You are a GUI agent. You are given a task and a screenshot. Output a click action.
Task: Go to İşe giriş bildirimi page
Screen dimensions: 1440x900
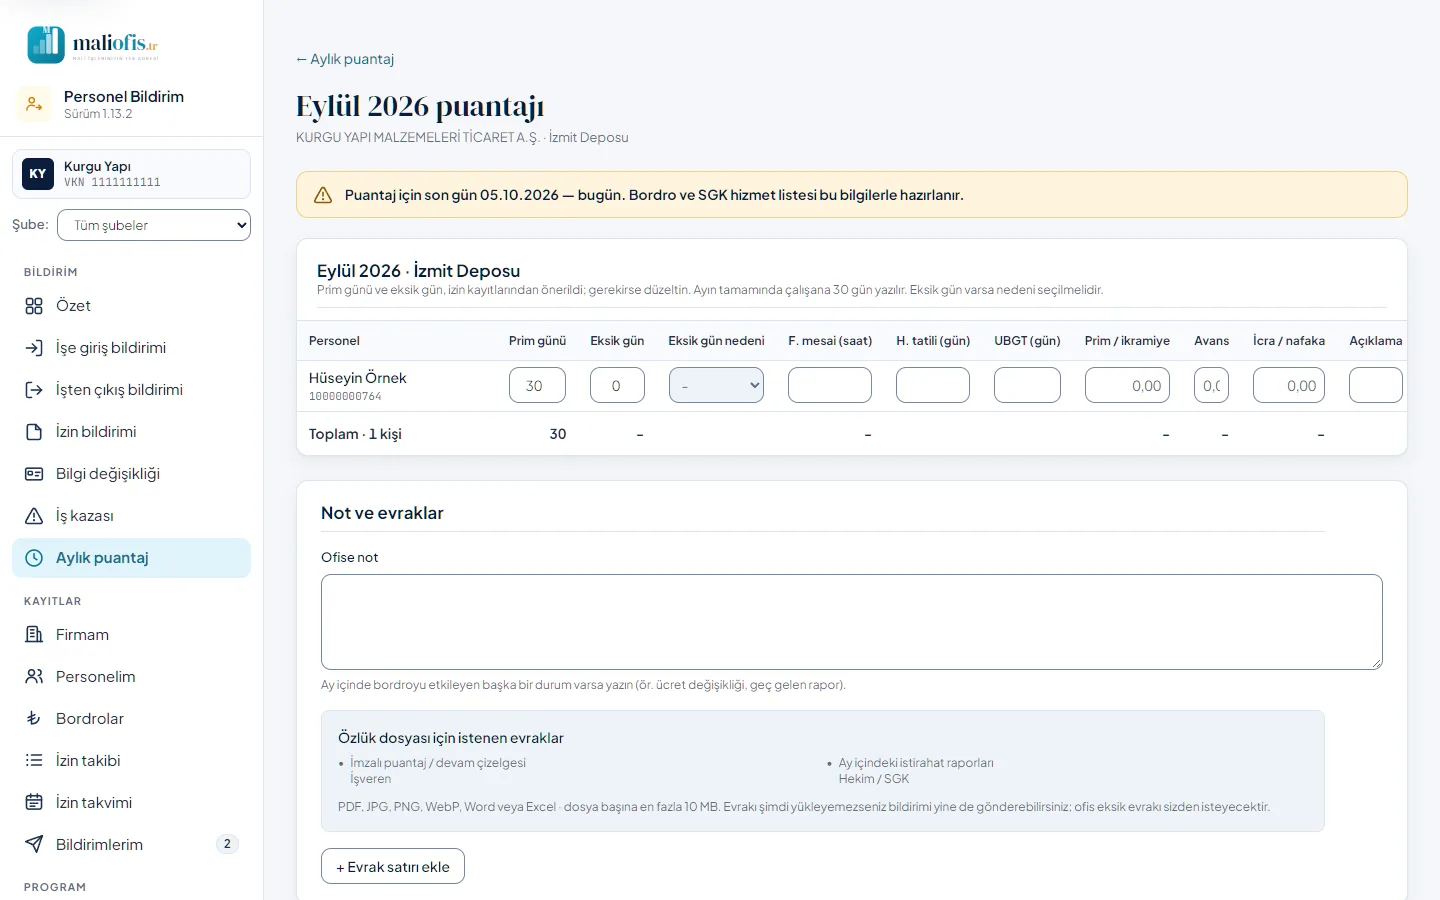[131, 348]
